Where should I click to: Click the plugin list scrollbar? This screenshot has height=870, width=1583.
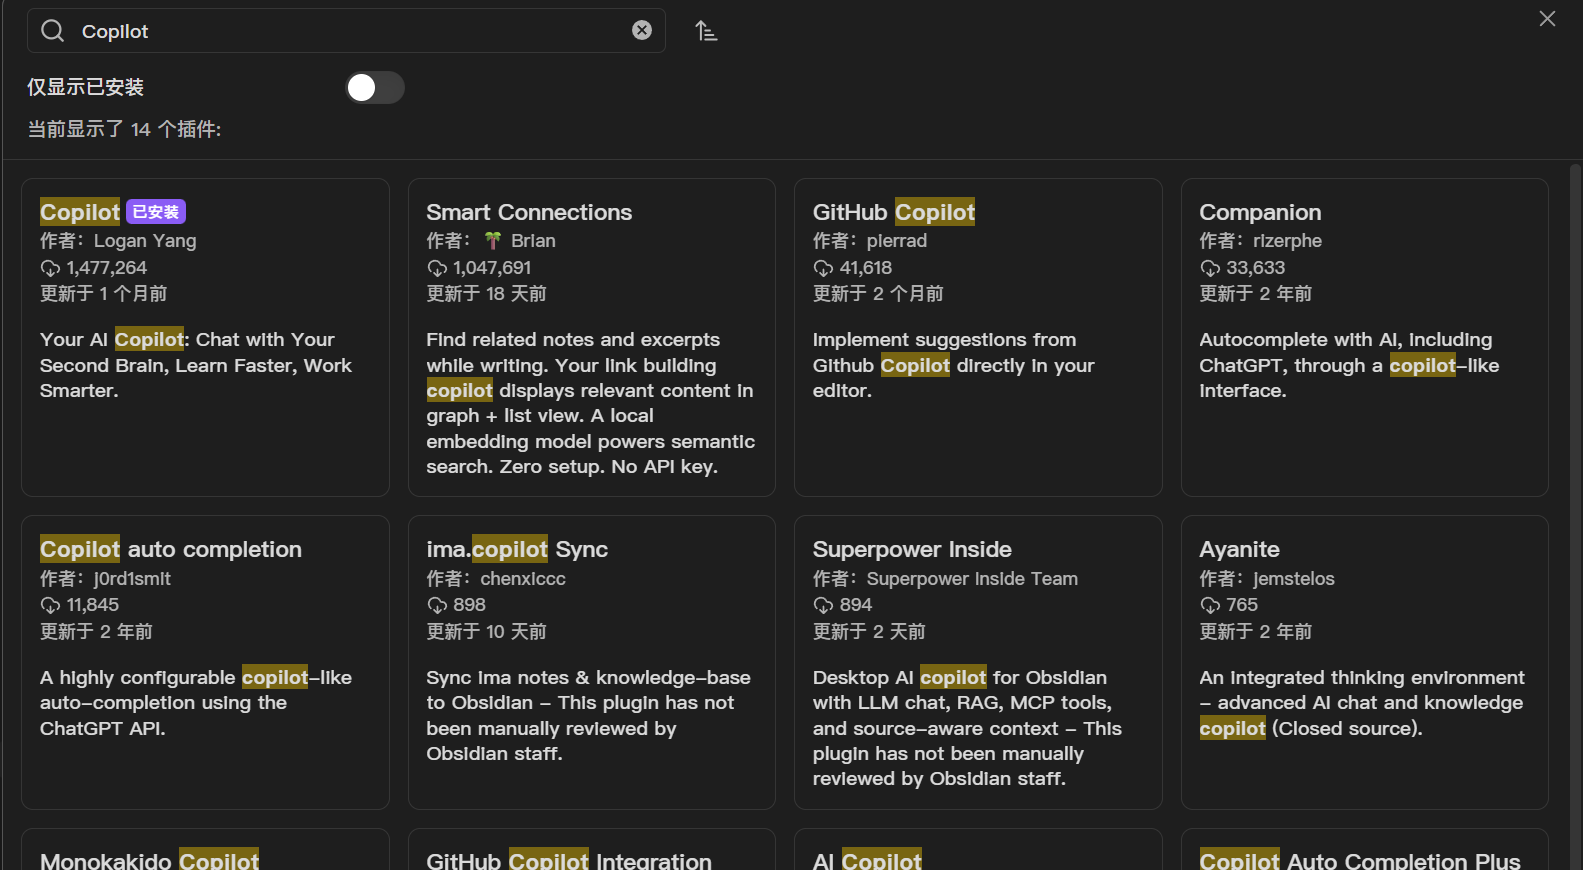click(1575, 515)
